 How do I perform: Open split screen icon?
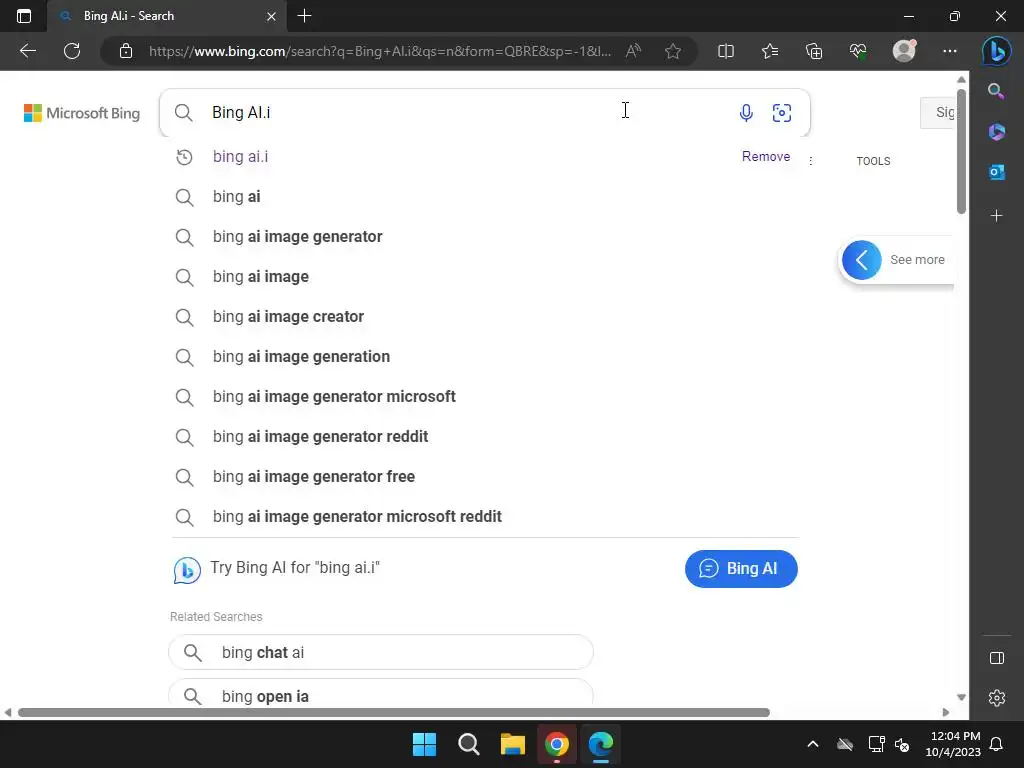[726, 51]
